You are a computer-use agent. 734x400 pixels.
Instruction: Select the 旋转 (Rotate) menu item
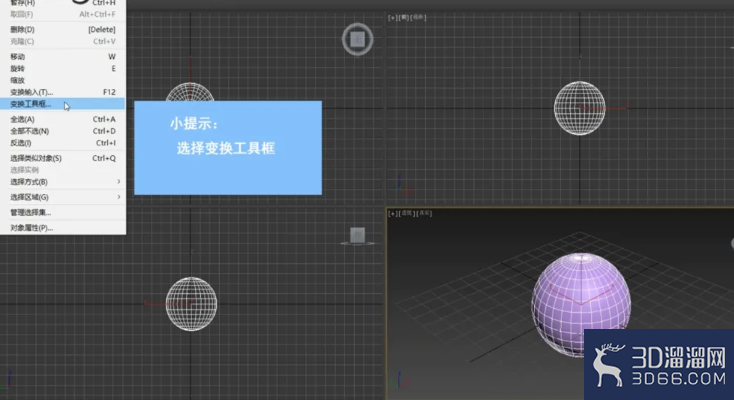click(63, 68)
